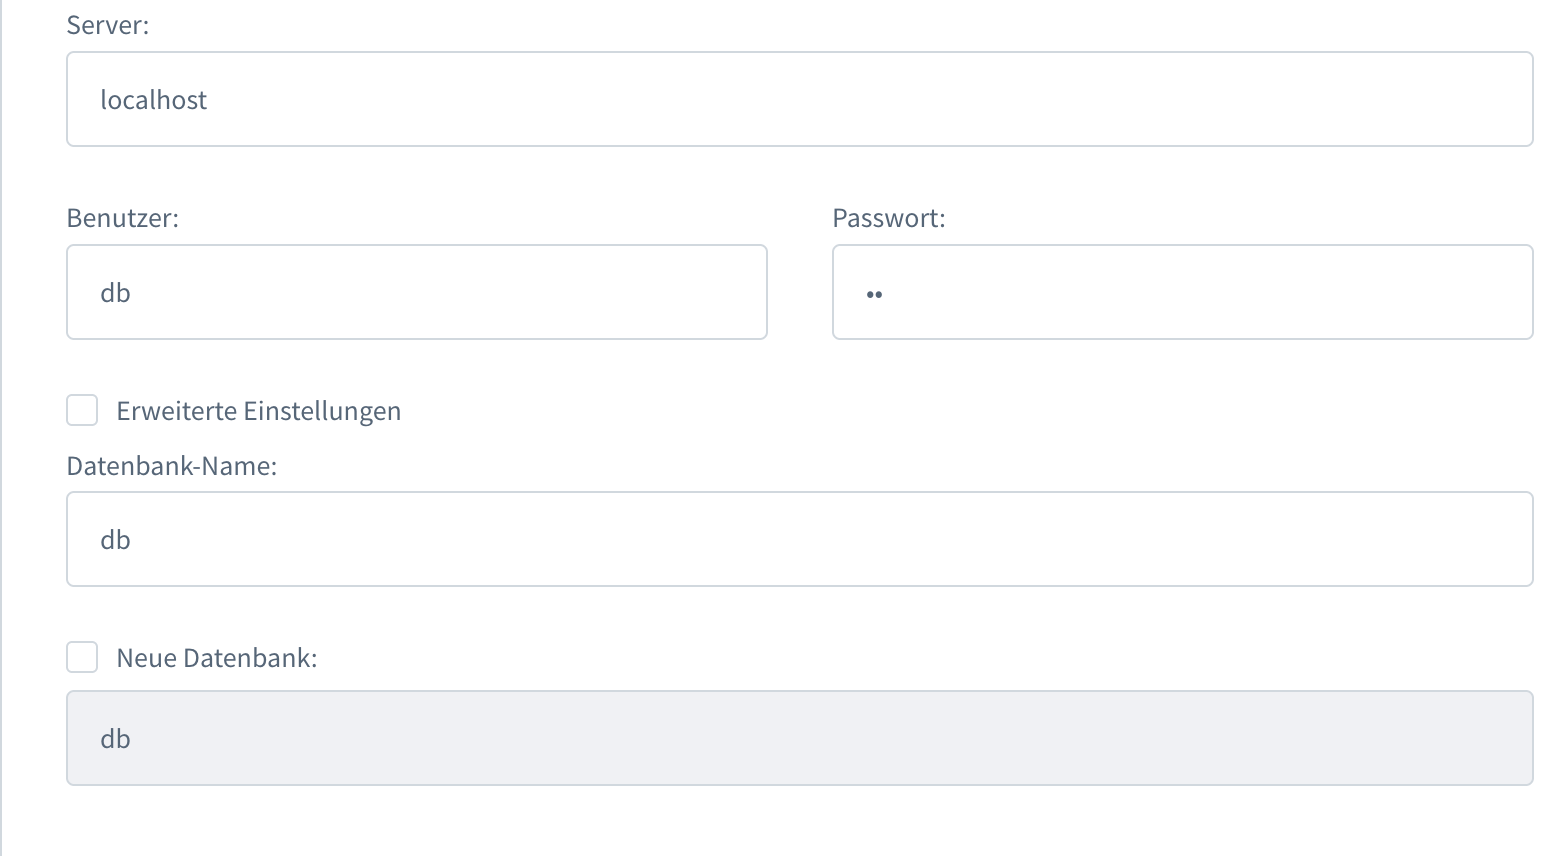This screenshot has width=1564, height=856.
Task: Click the "Datenbank-Name:" label
Action: coord(172,465)
